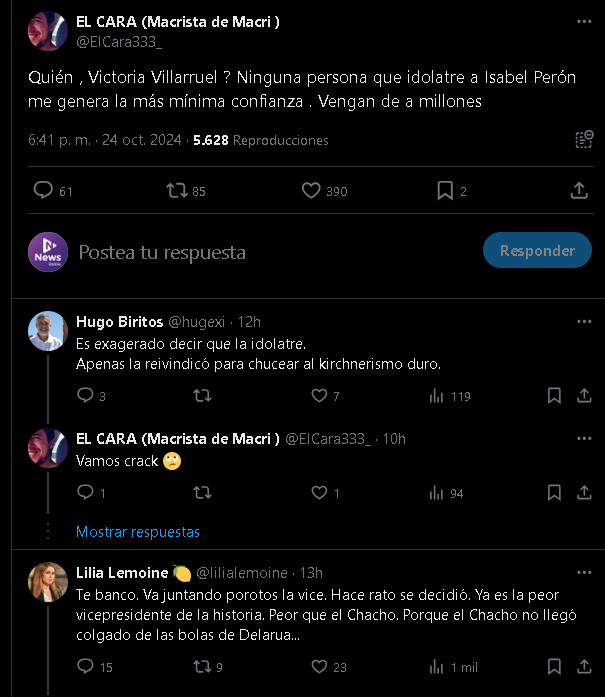Click the blue Responder button

[x=536, y=251]
